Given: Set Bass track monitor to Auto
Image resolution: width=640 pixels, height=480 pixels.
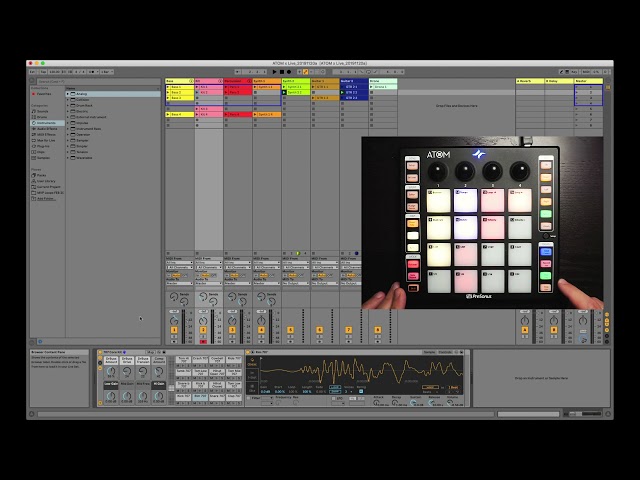Looking at the screenshot, I should coord(177,276).
